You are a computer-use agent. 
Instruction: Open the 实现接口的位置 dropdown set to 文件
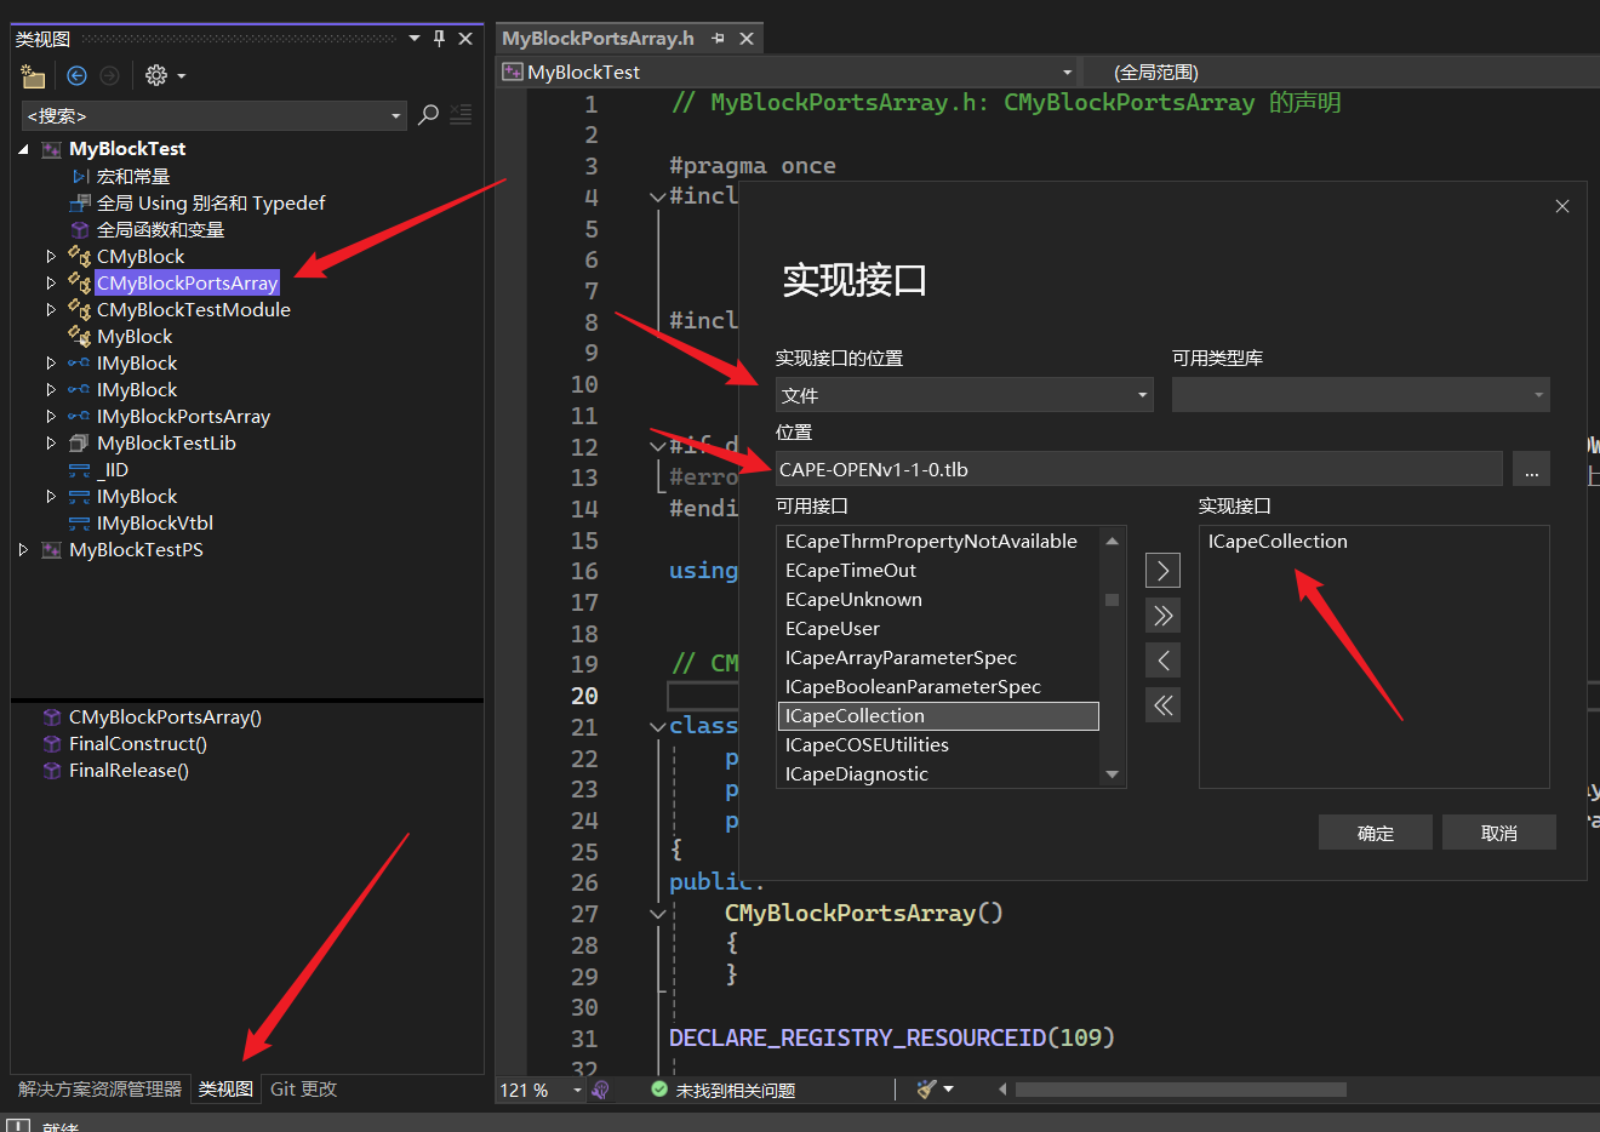click(x=964, y=395)
